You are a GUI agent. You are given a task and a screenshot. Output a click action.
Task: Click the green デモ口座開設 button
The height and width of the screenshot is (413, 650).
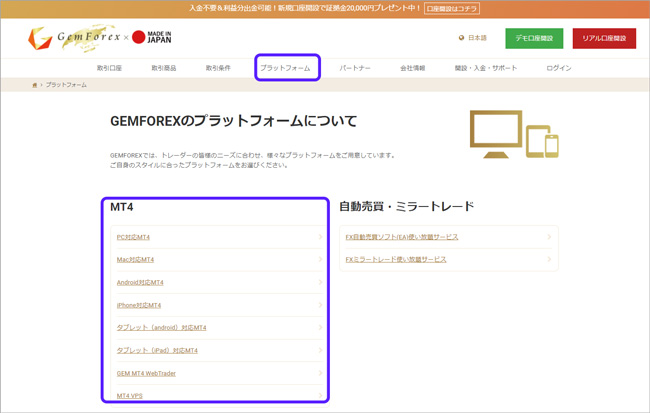(x=534, y=38)
